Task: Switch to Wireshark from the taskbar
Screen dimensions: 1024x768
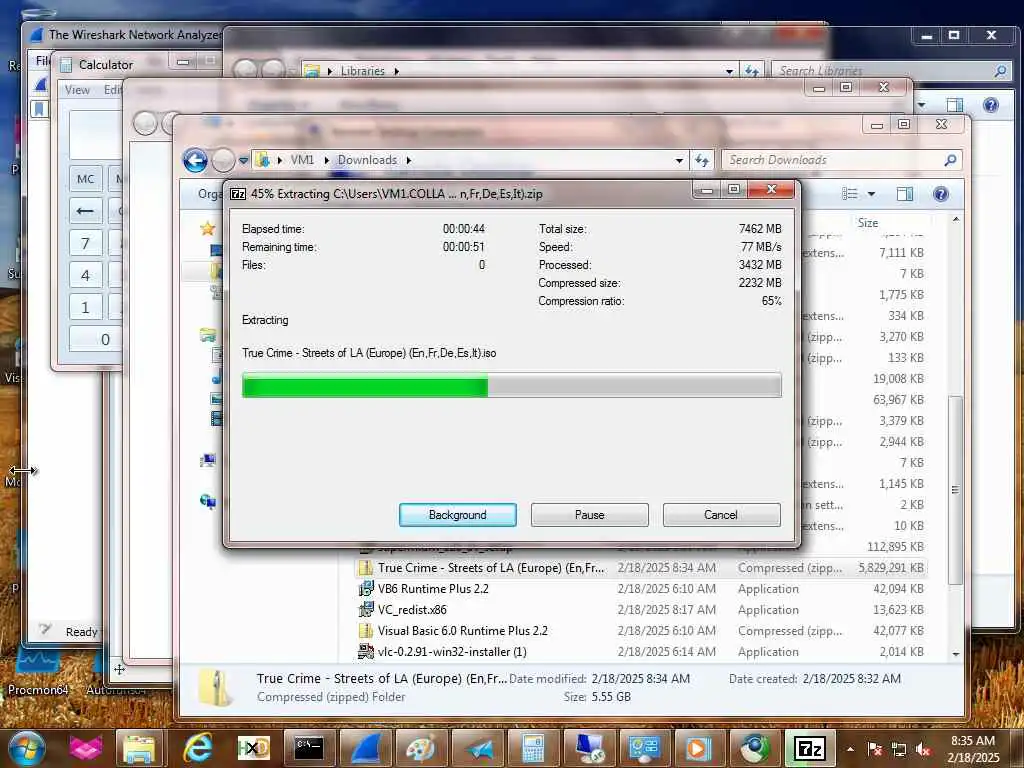Action: (x=366, y=748)
